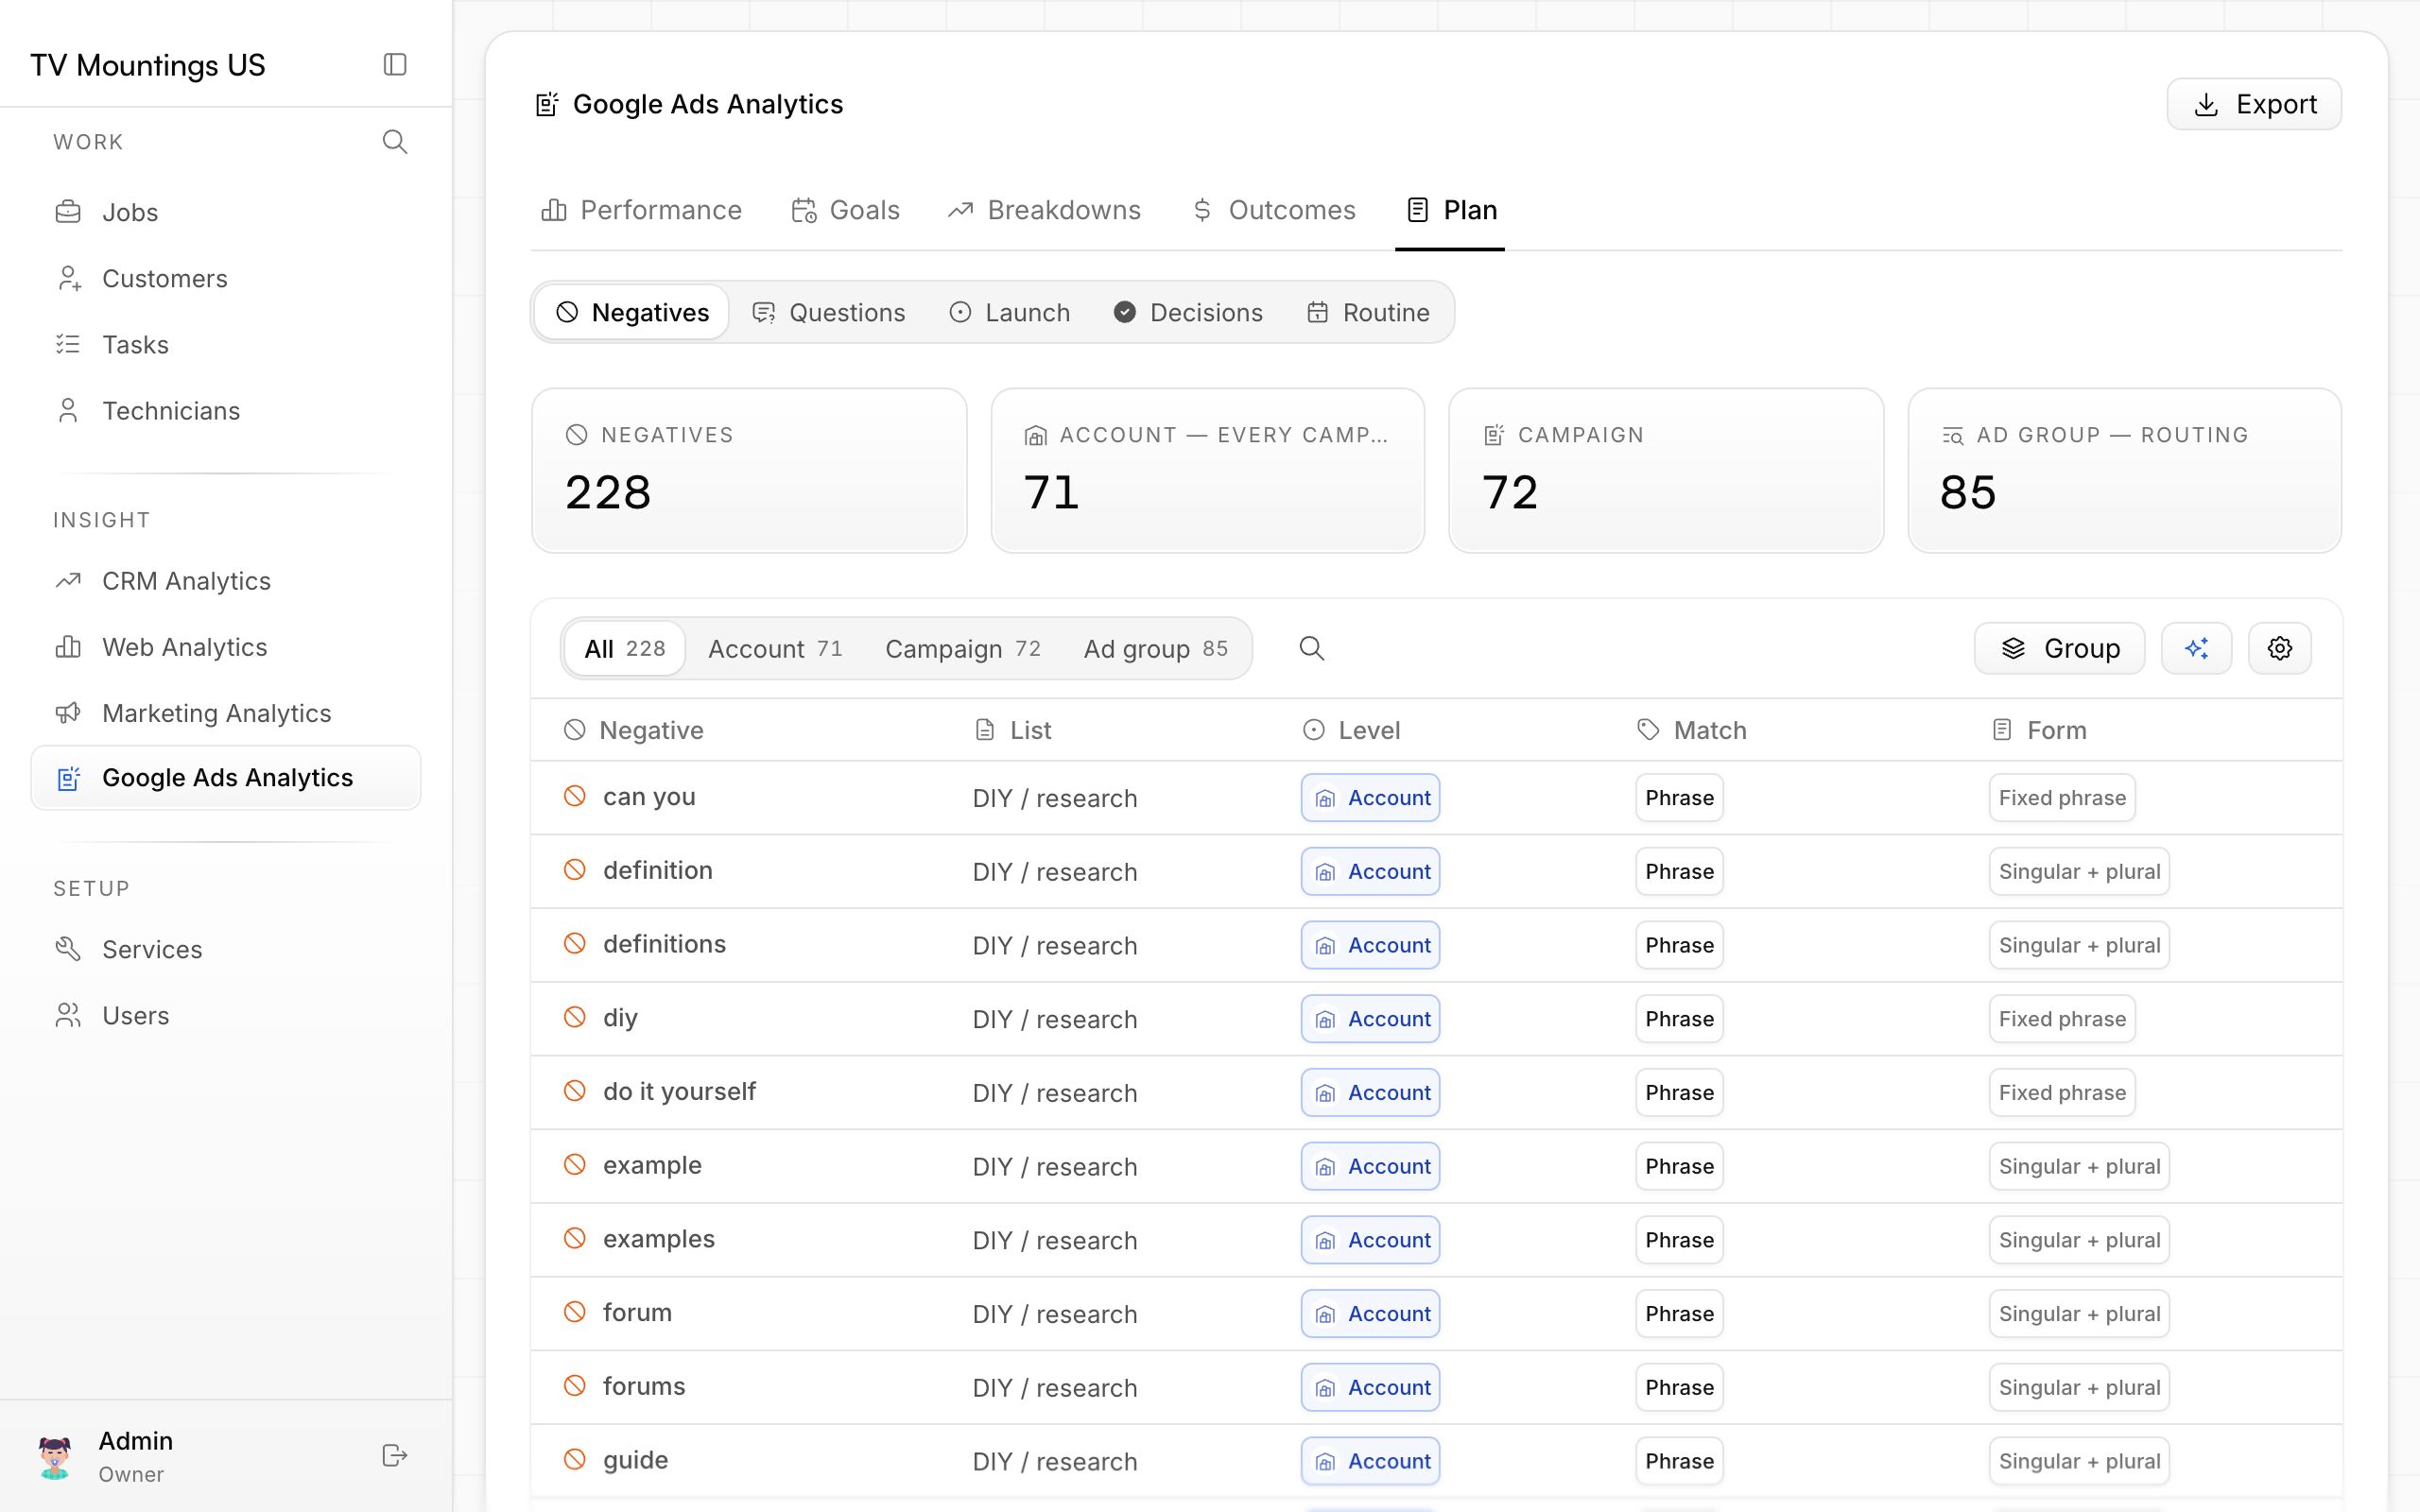
Task: Click the prohibited icon on 'diy' row
Action: coord(574,1017)
